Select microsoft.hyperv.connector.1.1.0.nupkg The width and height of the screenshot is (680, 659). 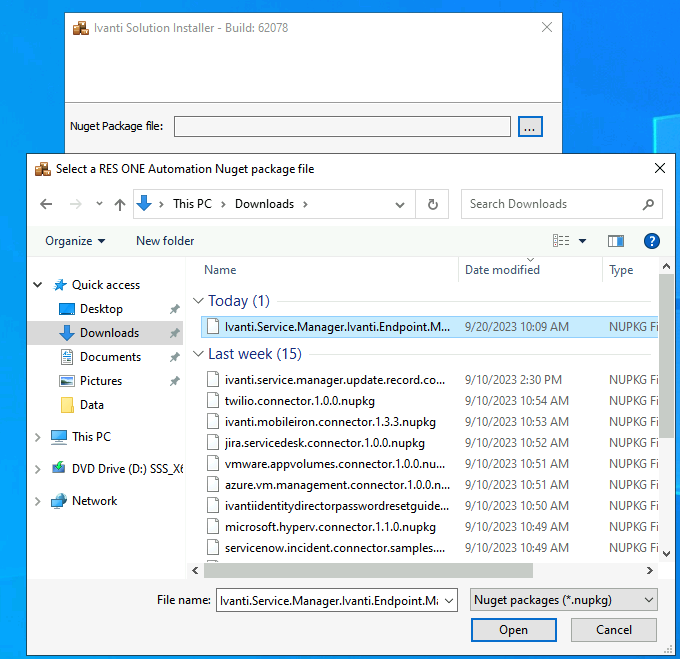tap(330, 527)
